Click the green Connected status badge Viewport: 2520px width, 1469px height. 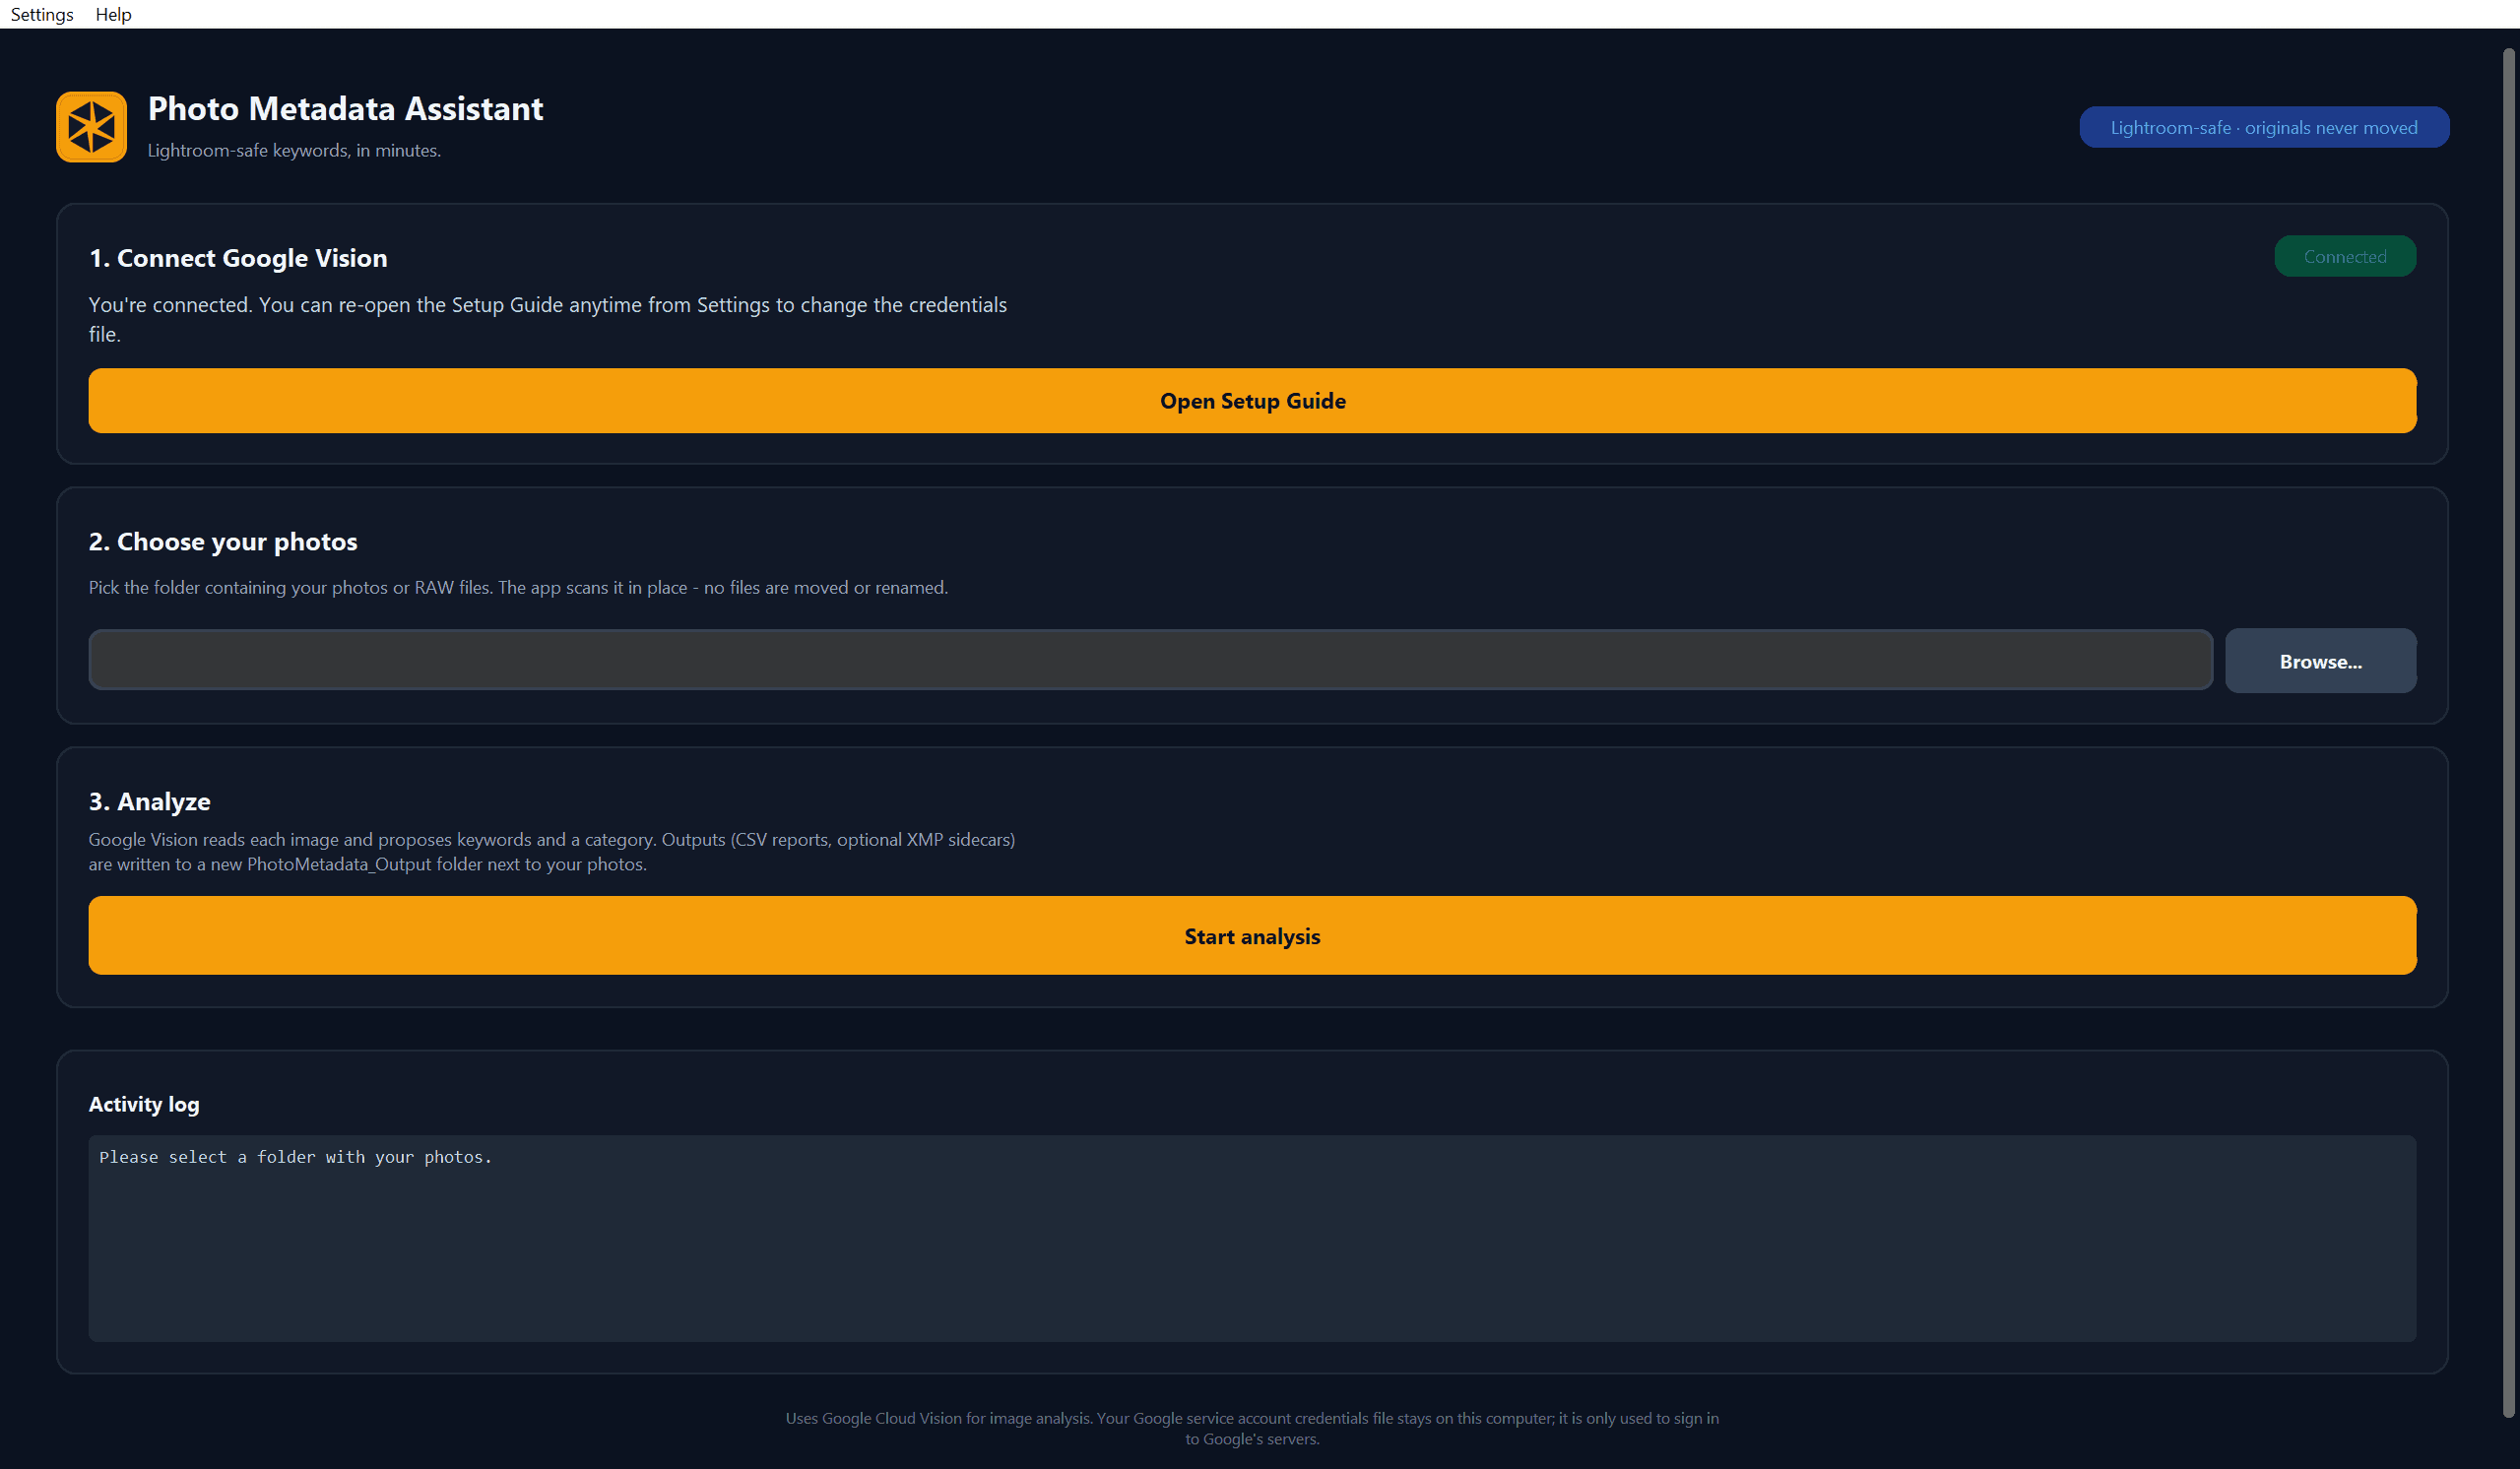[x=2345, y=256]
